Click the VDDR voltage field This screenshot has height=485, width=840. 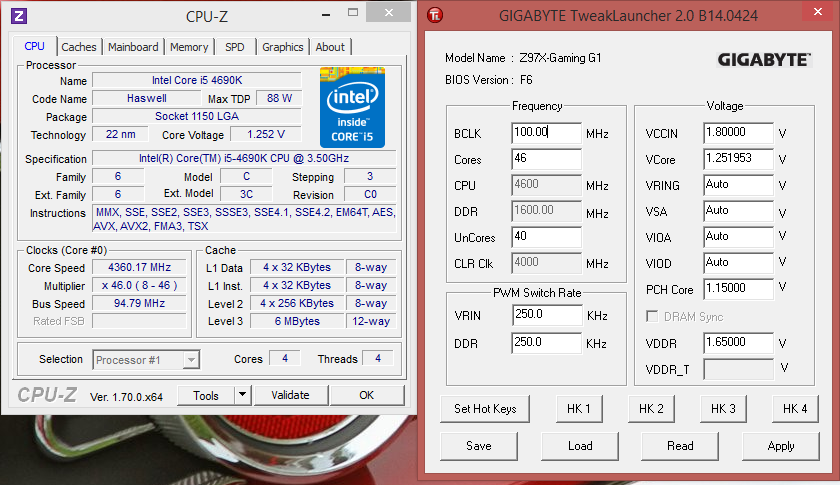(x=738, y=342)
